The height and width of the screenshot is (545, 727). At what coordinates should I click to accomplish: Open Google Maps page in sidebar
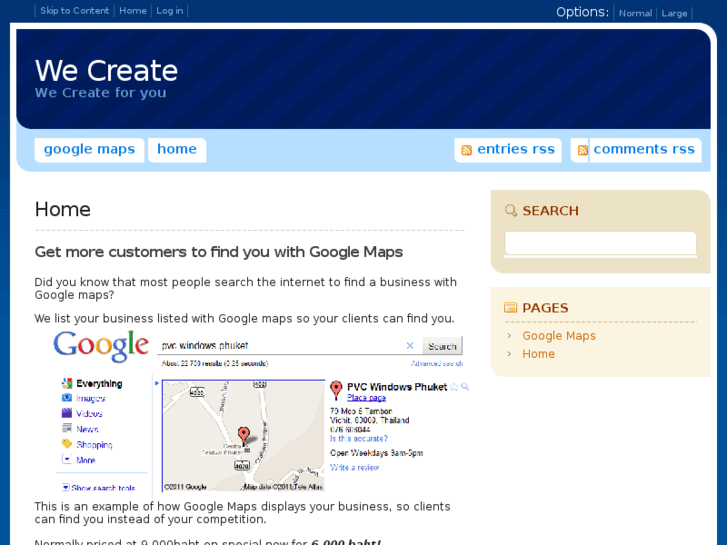click(559, 336)
